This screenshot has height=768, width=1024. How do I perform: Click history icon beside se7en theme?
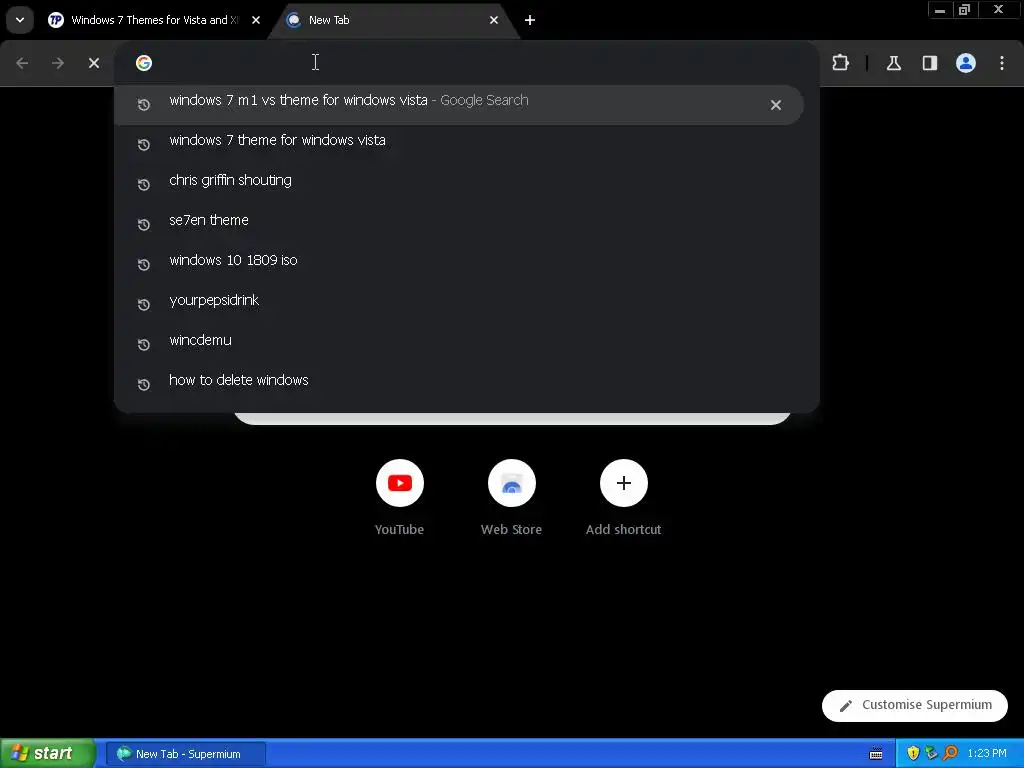(144, 225)
